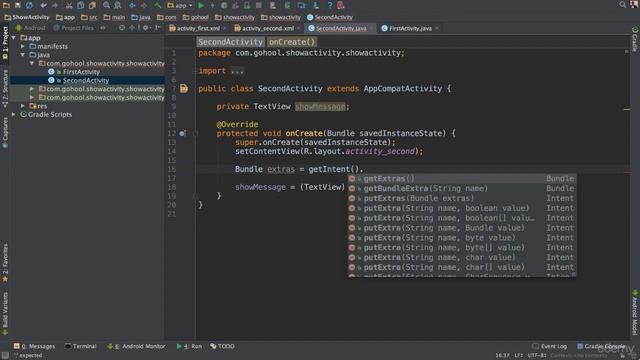Collapse the first com.gohool.showactivity package
Screen dimensions: 640x360
tap(32, 63)
